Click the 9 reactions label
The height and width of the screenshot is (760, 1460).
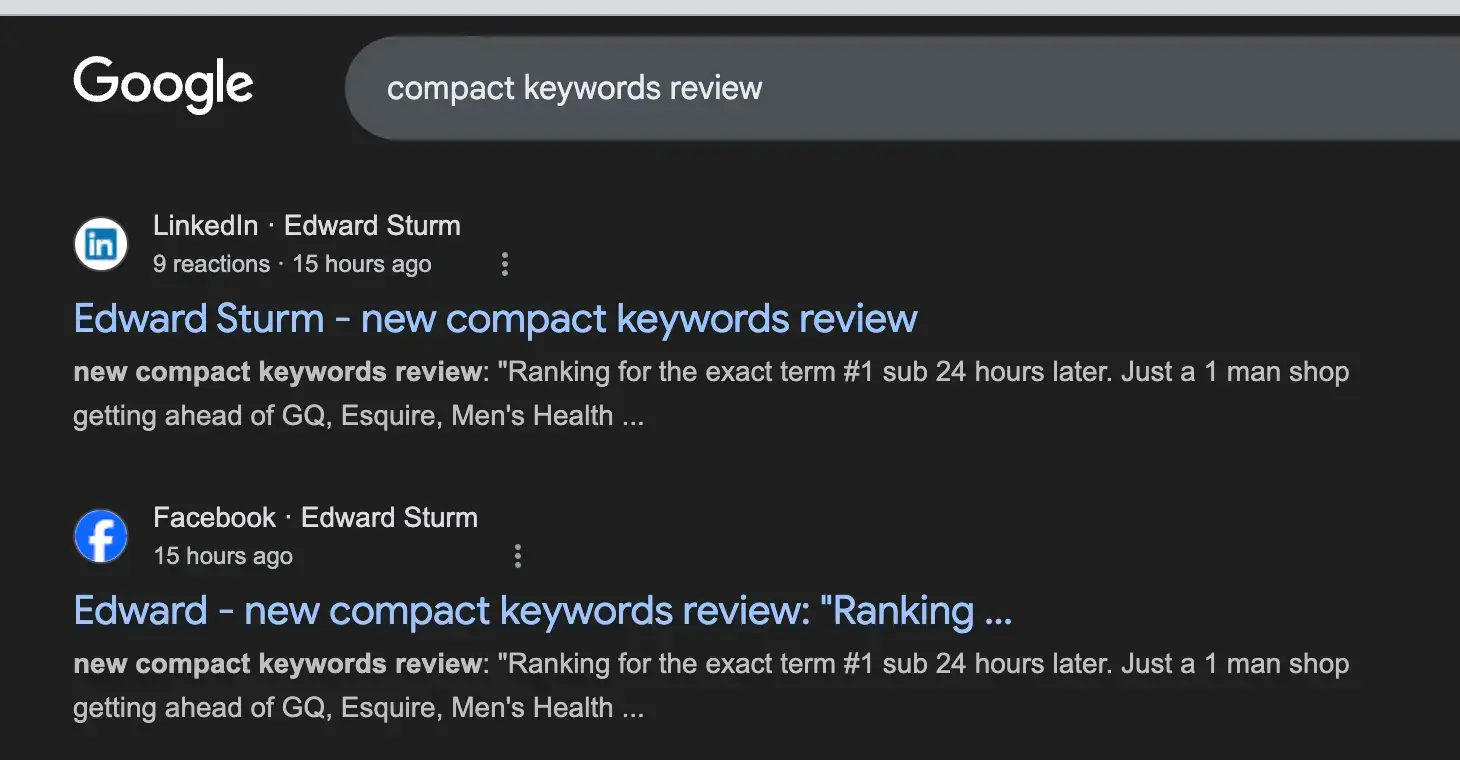coord(211,264)
